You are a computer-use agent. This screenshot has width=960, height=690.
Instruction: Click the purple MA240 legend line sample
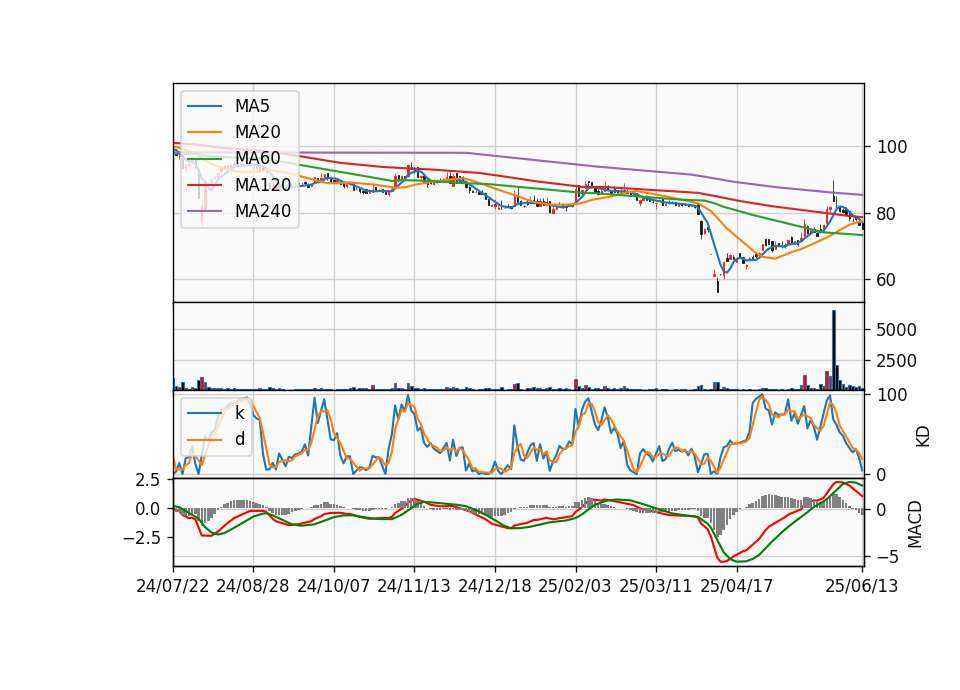coord(204,211)
